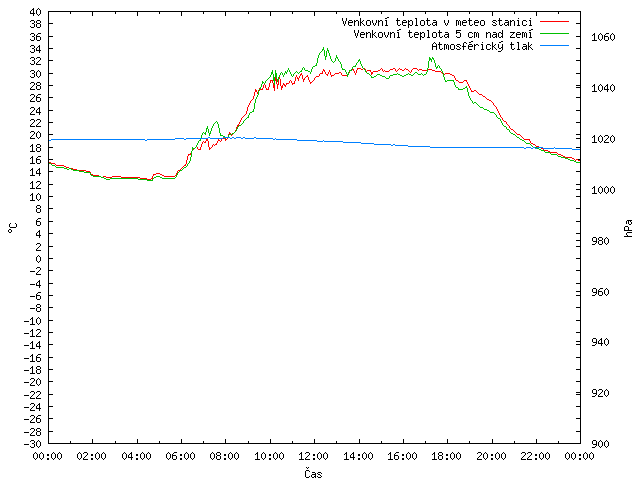The width and height of the screenshot is (640, 480).
Task: Click the pressure axis label '900'
Action: pos(600,444)
